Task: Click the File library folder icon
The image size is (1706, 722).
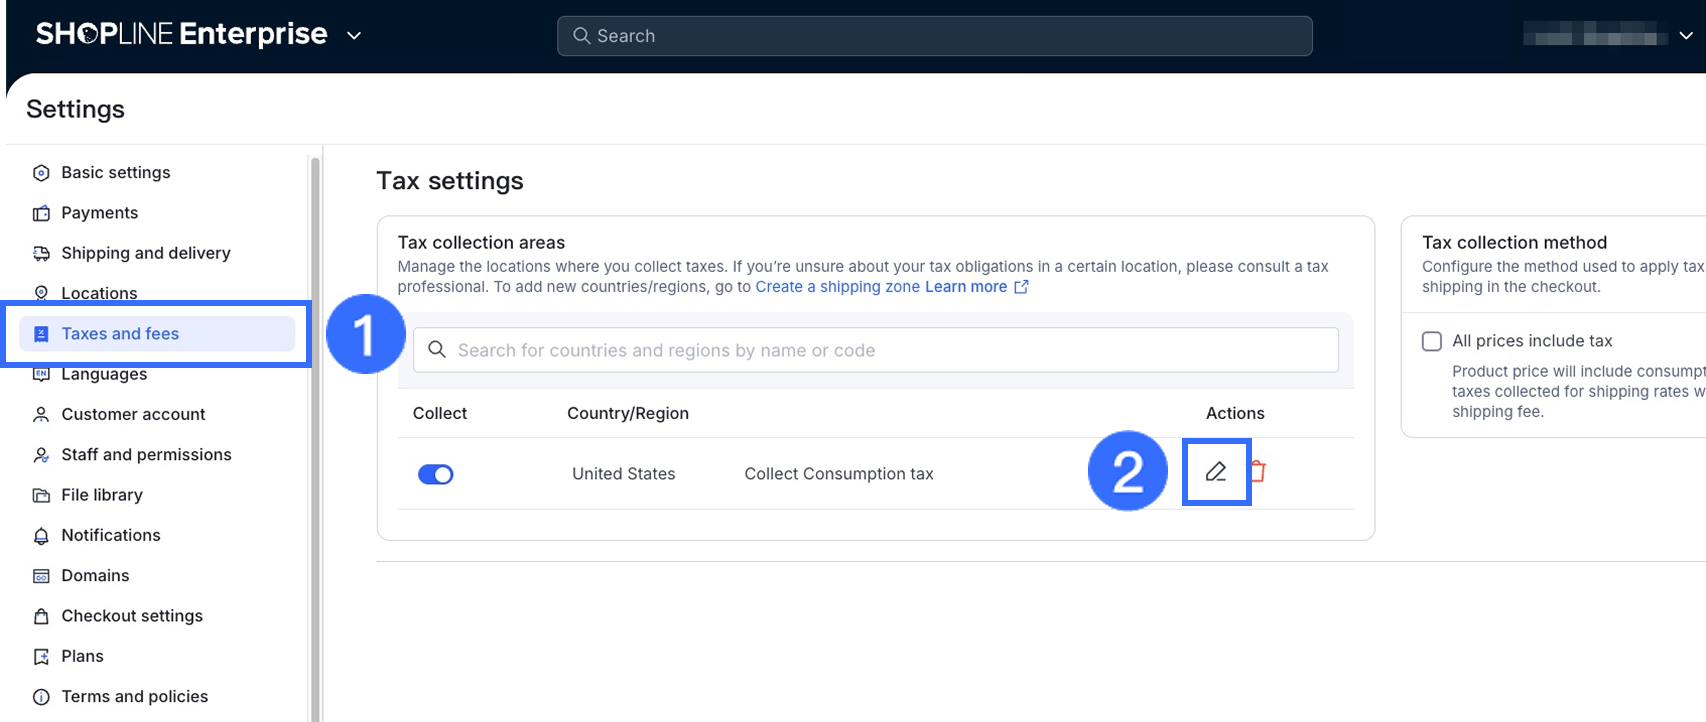Action: (41, 495)
